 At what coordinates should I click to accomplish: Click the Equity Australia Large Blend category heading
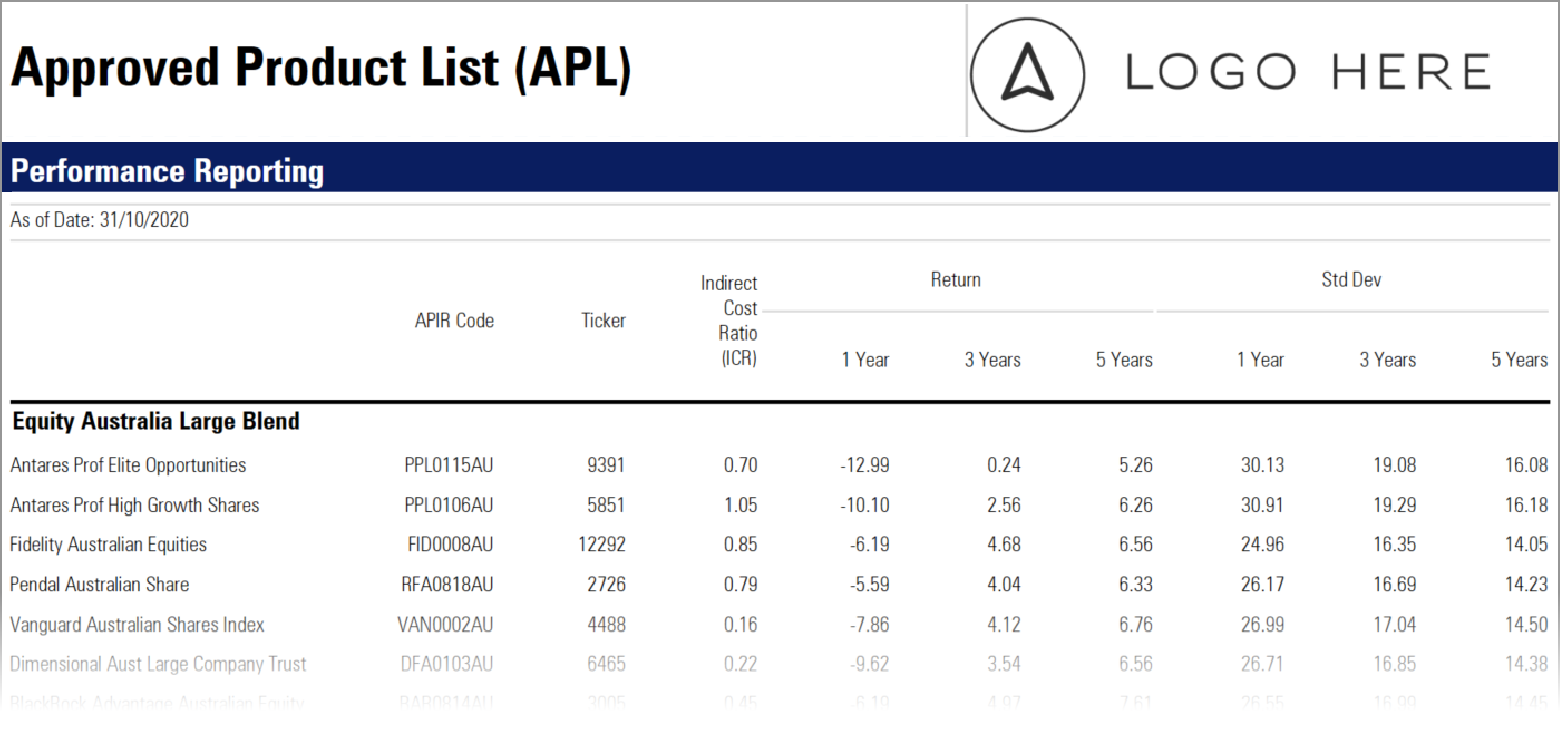coord(156,422)
